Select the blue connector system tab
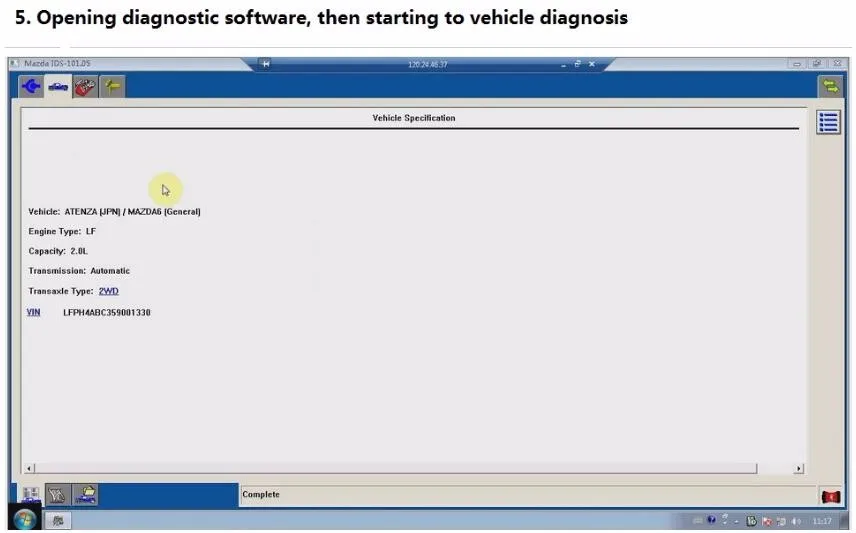Image resolution: width=856 pixels, height=533 pixels. tap(31, 86)
